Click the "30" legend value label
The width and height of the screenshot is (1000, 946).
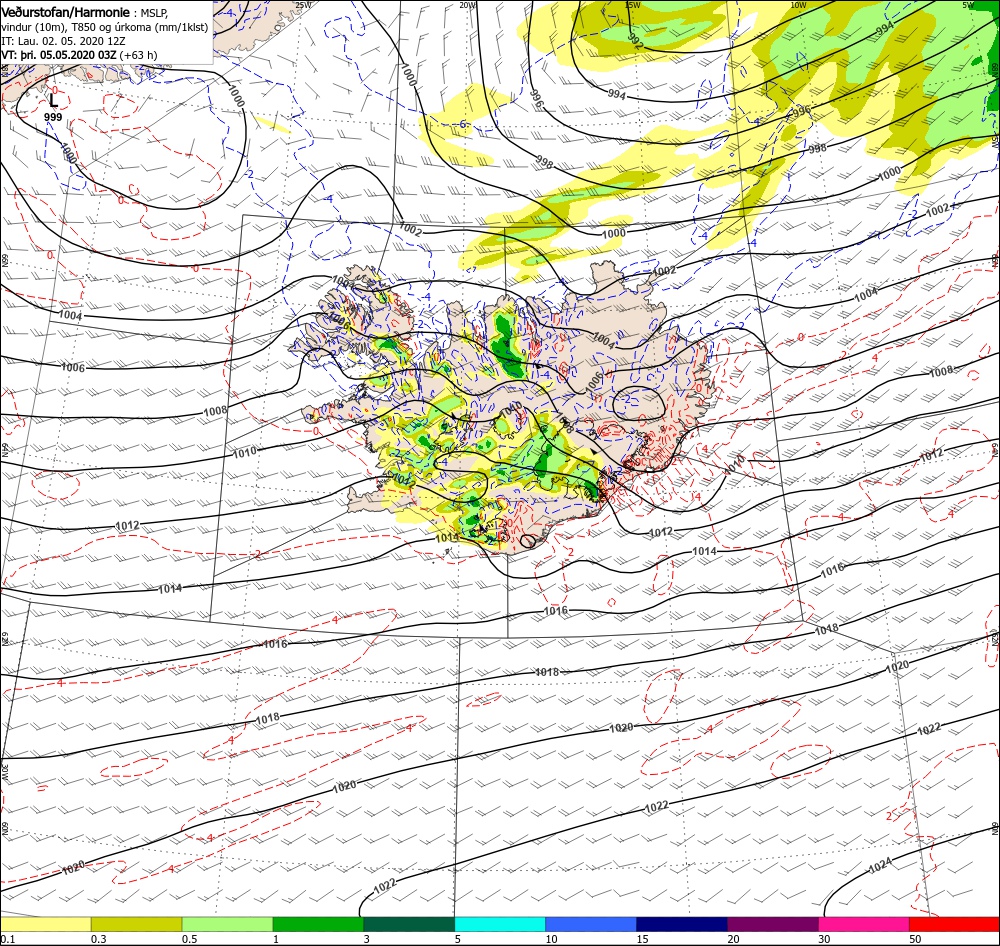pos(824,939)
